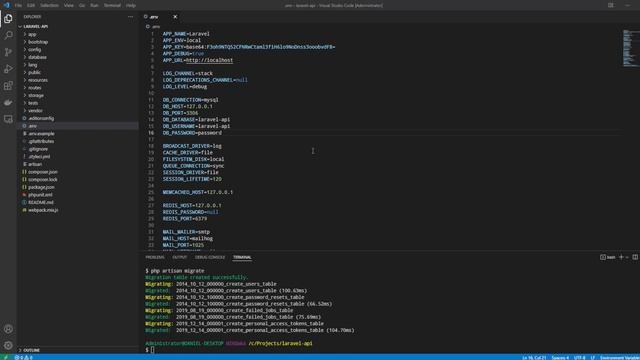This screenshot has width=640, height=360.
Task: Switch to the Debug Console panel tab
Action: pyautogui.click(x=210, y=257)
